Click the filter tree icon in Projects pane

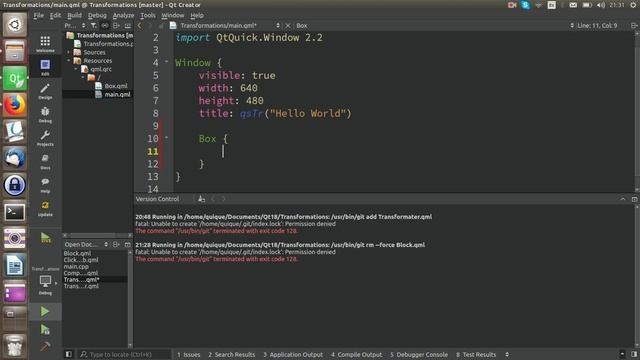click(93, 25)
